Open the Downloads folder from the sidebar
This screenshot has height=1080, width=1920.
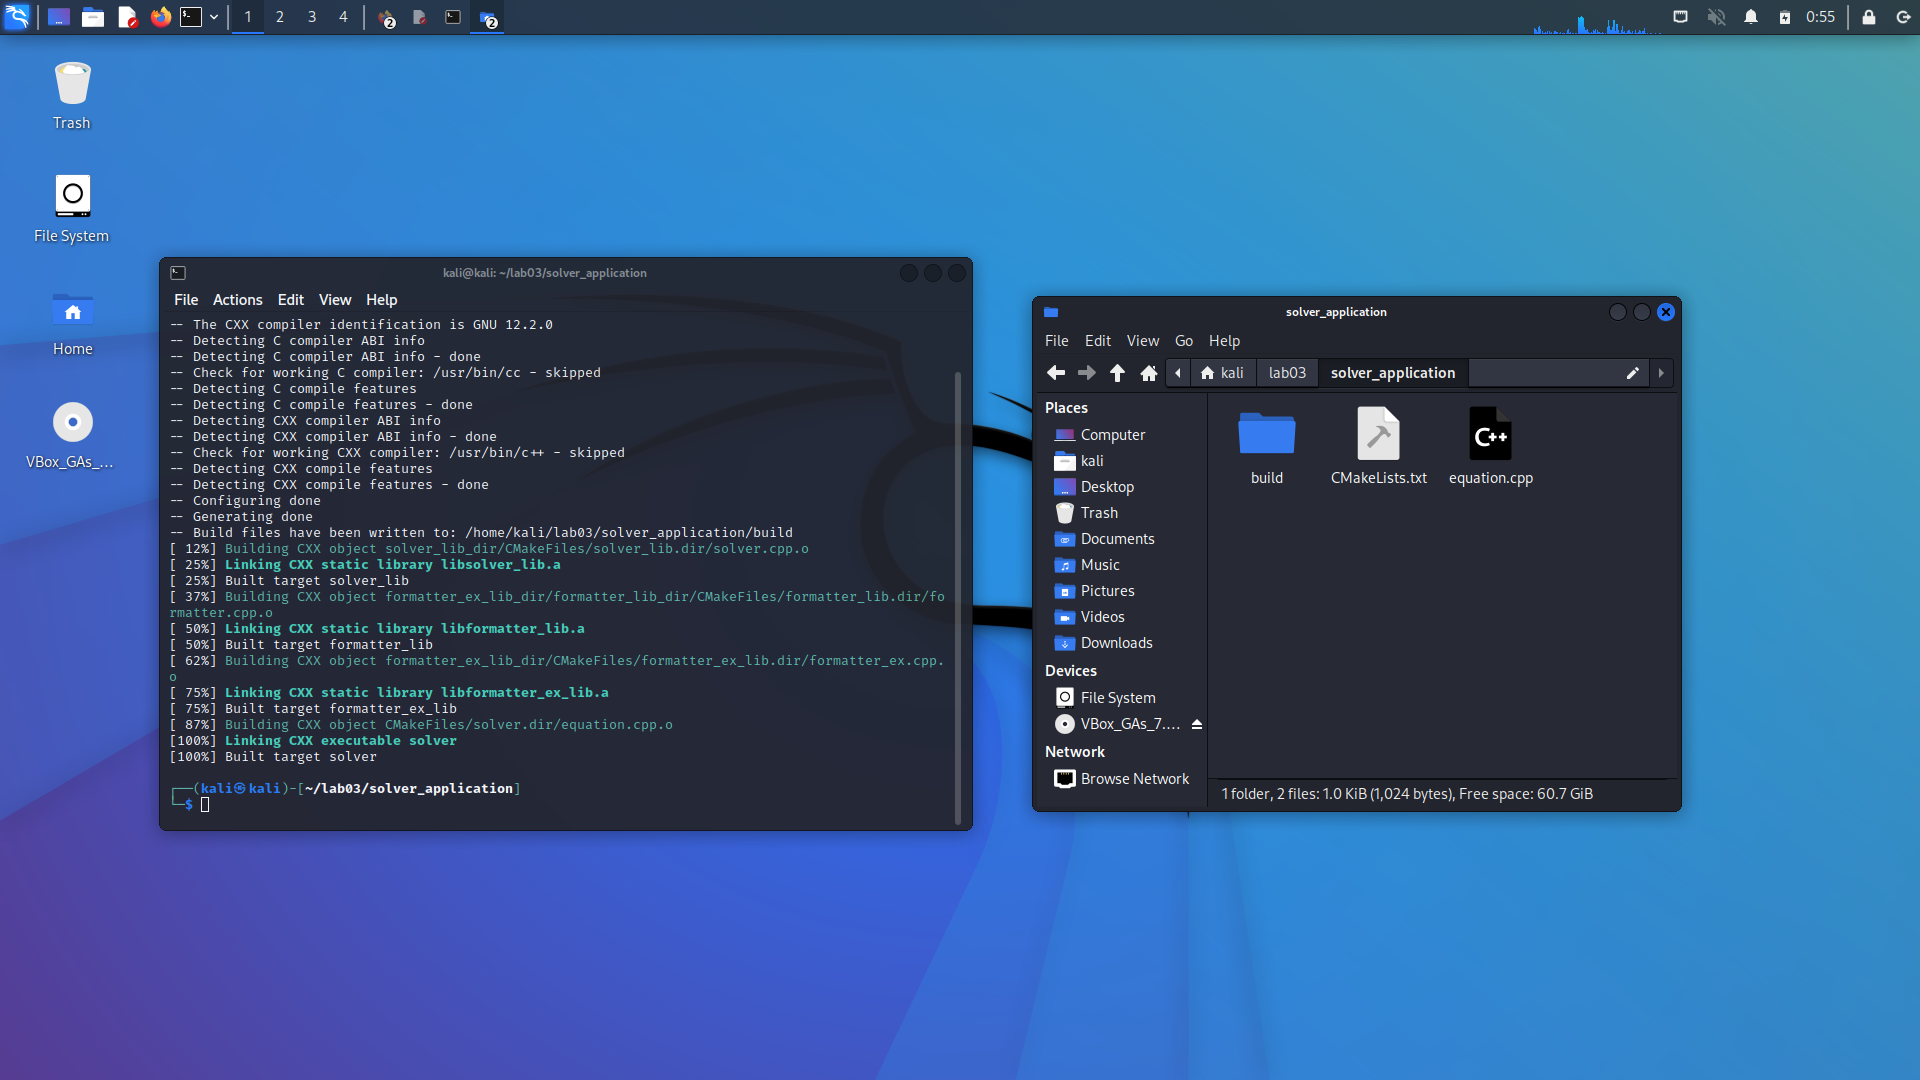tap(1114, 642)
